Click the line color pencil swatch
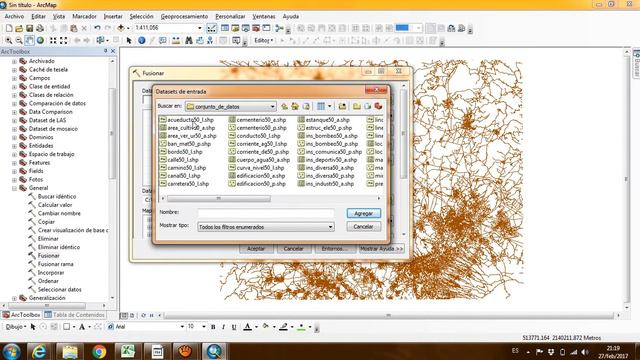 [284, 327]
